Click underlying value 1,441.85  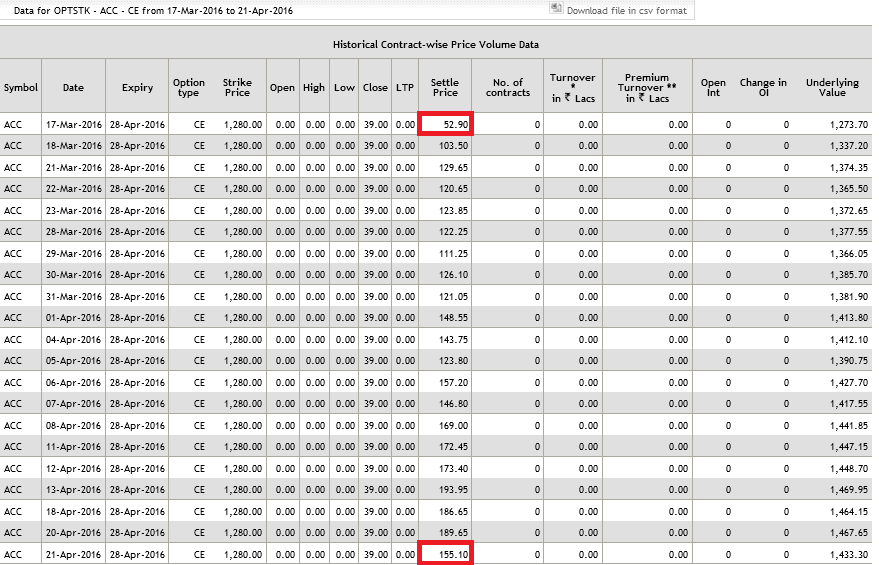849,426
